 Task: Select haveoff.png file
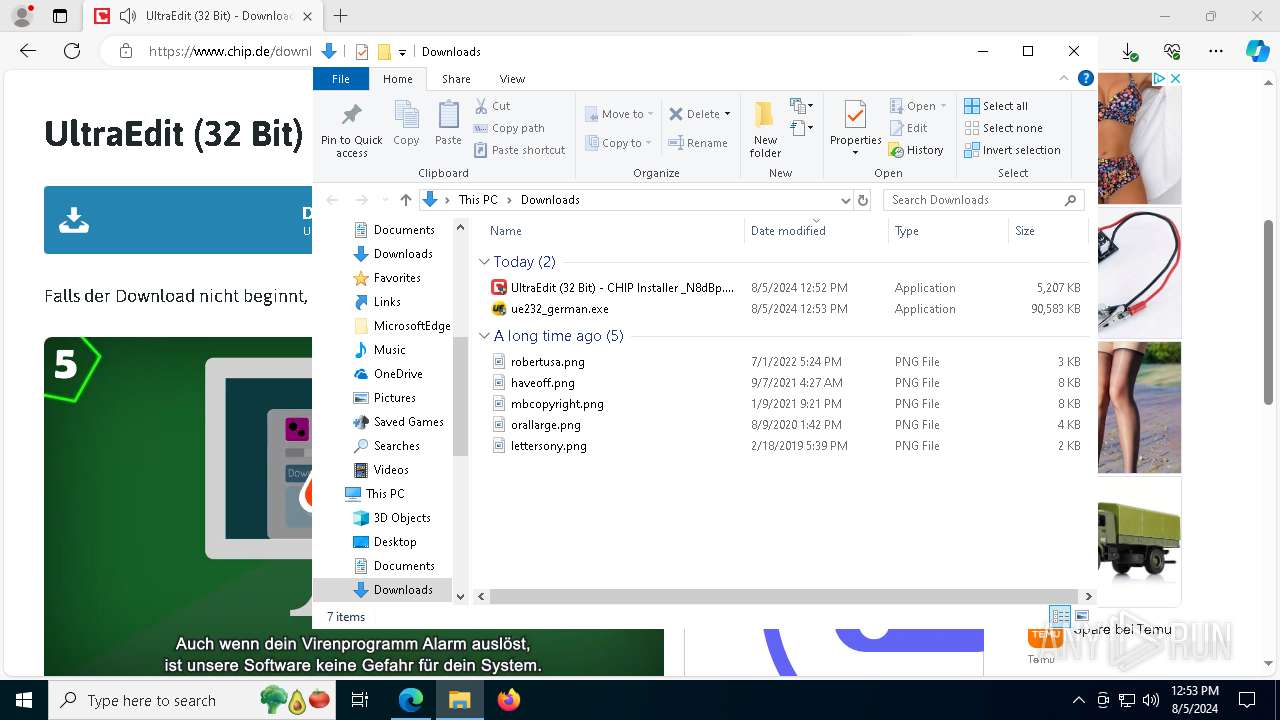pyautogui.click(x=542, y=383)
